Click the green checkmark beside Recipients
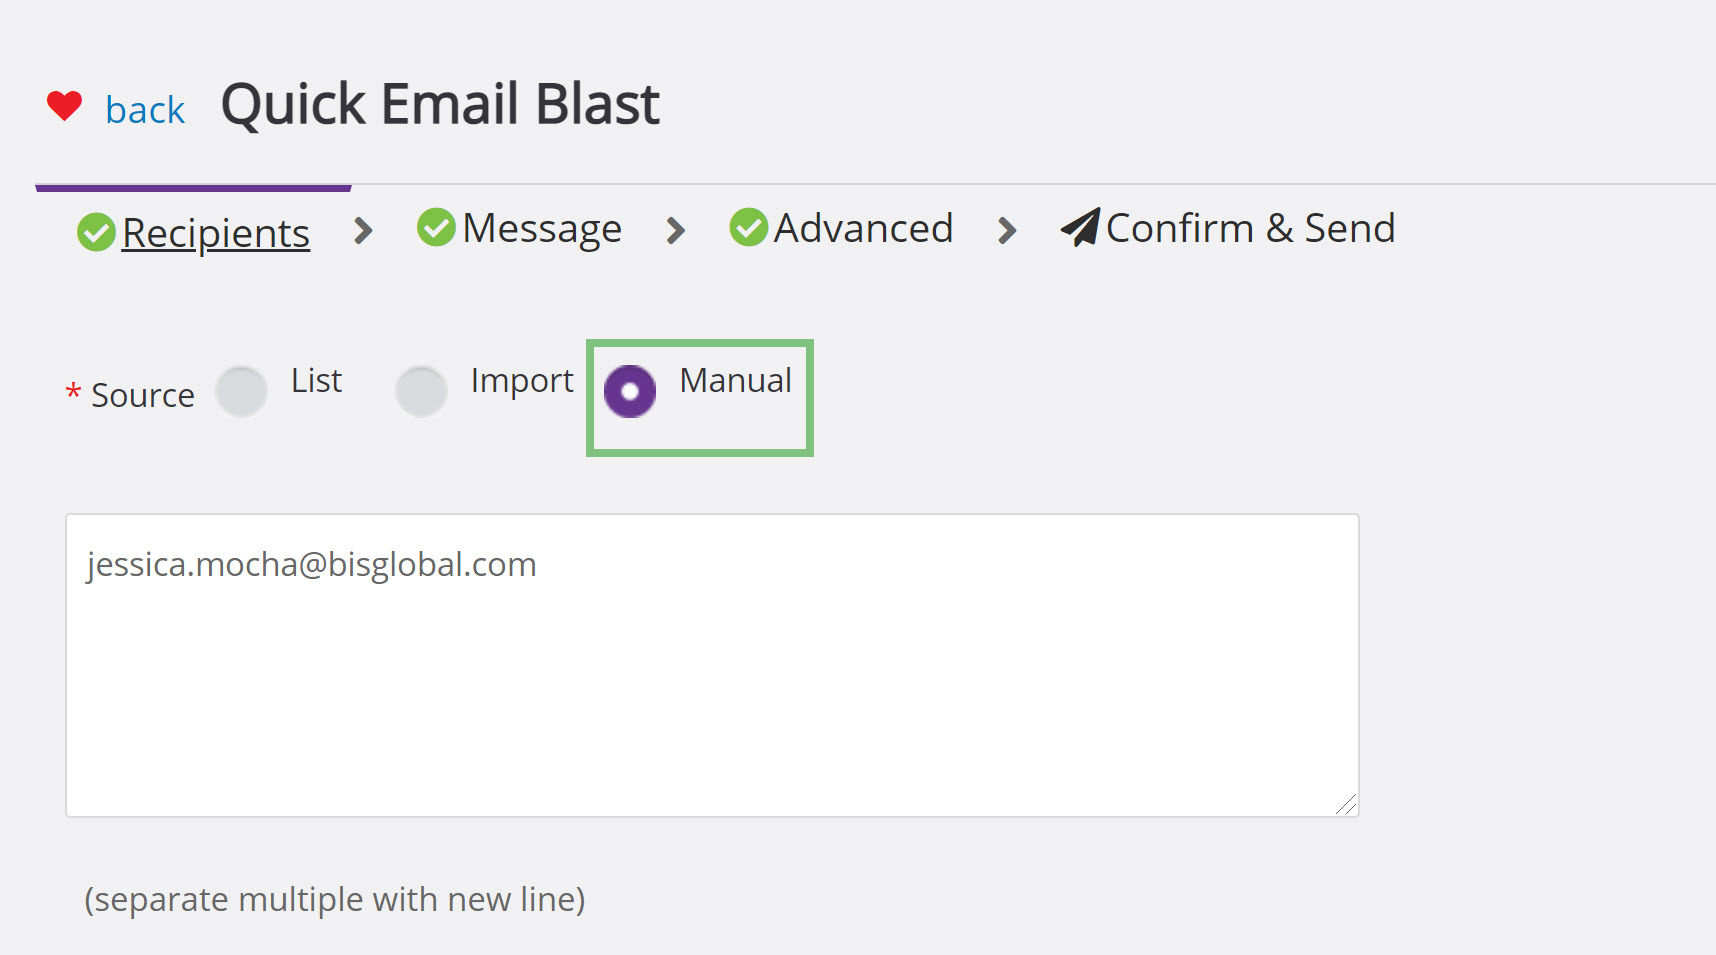The height and width of the screenshot is (955, 1716). tap(96, 232)
